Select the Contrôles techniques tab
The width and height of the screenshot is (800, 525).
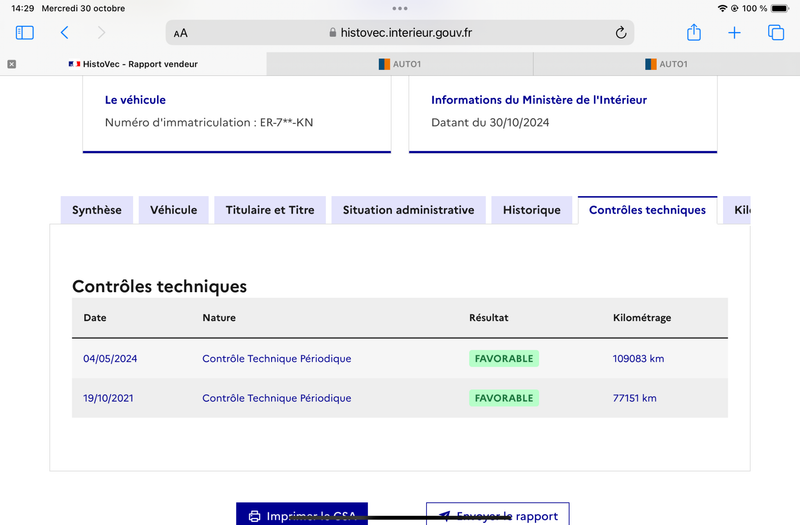647,210
